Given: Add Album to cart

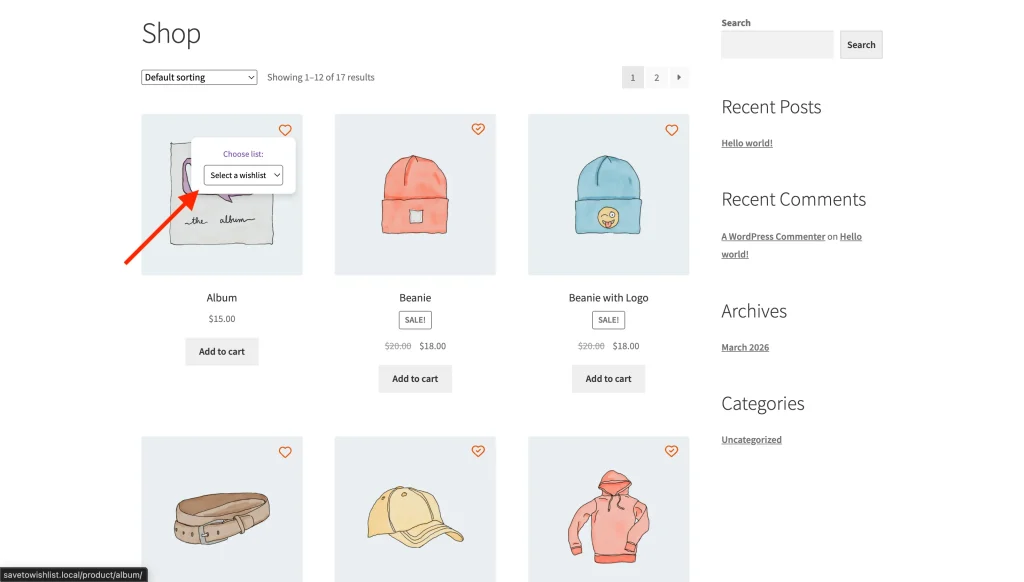Looking at the screenshot, I should point(222,351).
